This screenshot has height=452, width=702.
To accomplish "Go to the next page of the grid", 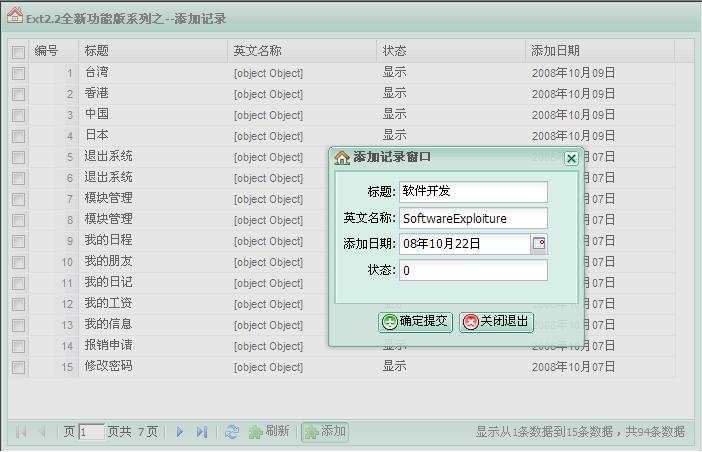I will pyautogui.click(x=180, y=432).
